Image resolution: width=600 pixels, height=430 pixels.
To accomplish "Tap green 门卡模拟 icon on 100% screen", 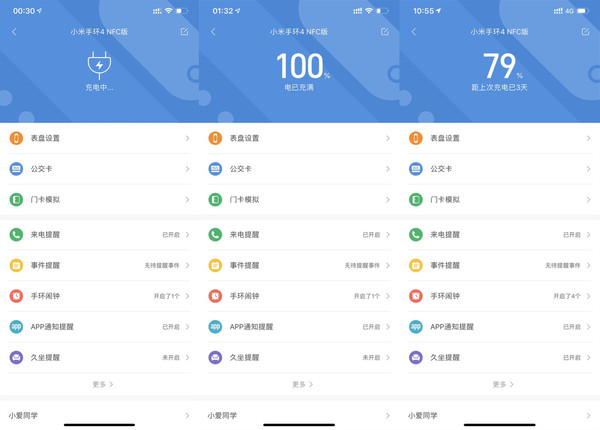I will point(215,199).
